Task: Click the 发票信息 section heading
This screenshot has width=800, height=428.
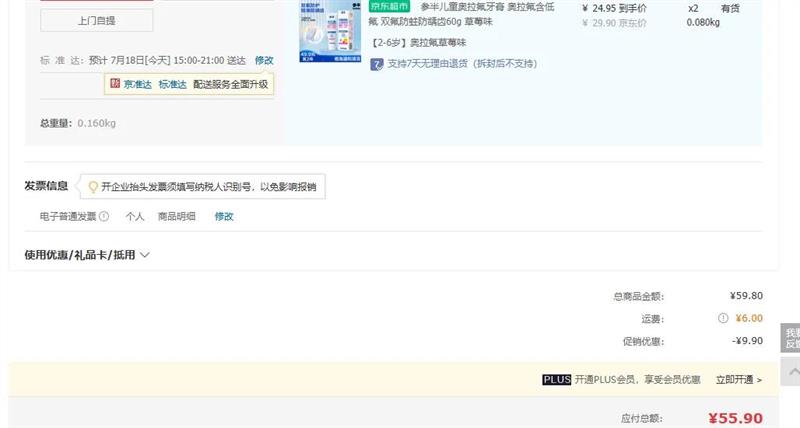Action: click(46, 186)
